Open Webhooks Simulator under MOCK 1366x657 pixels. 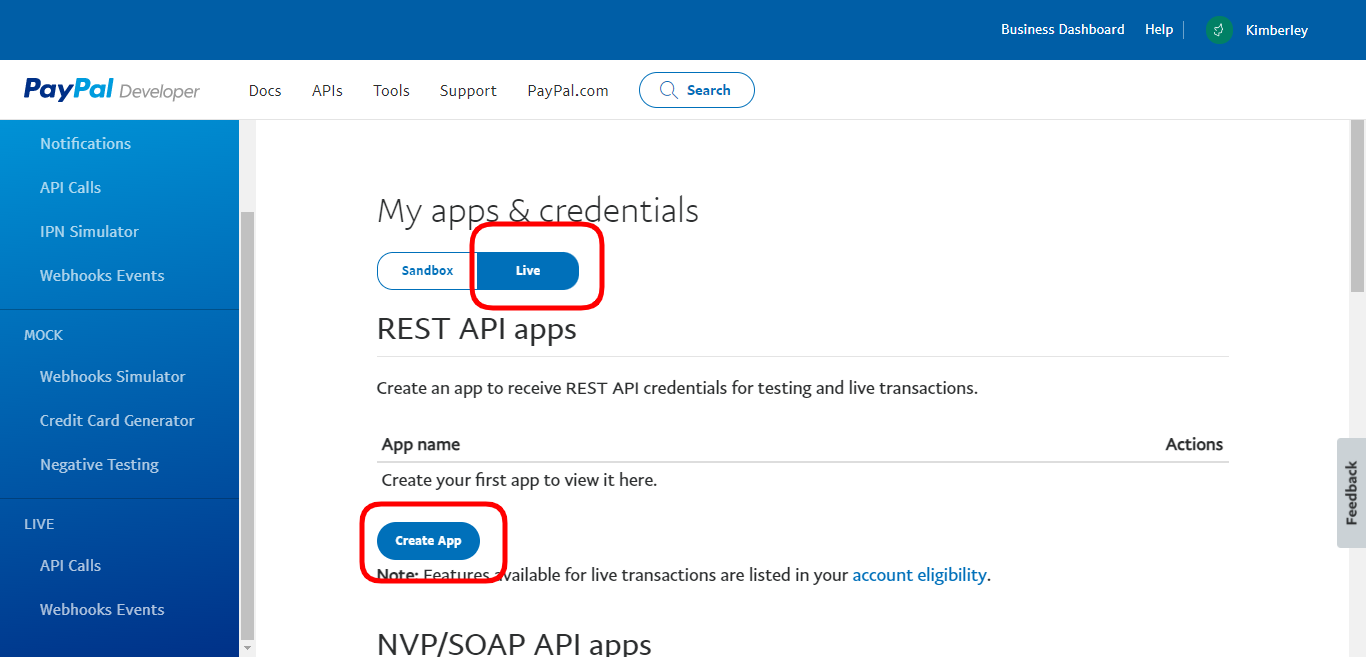coord(112,377)
